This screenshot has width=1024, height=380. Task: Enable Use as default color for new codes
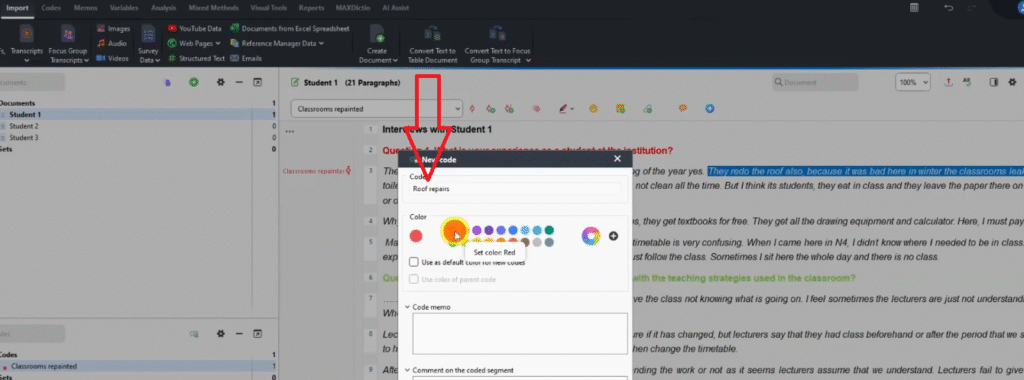pos(414,262)
